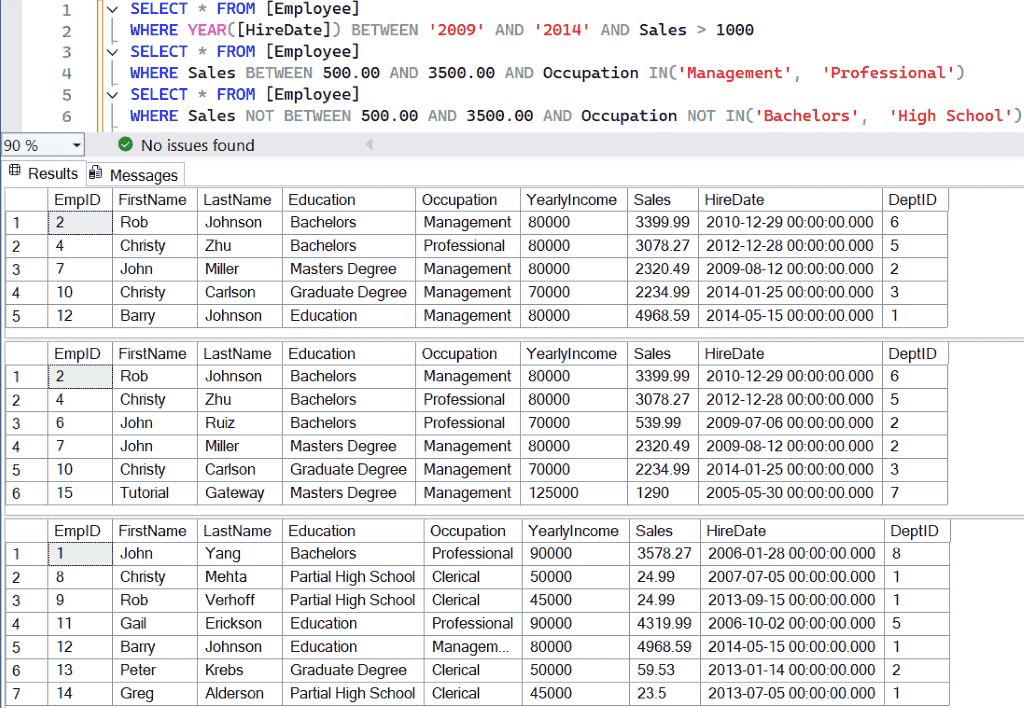Click select-all corner box of first results grid
This screenshot has width=1024, height=708.
click(x=27, y=199)
